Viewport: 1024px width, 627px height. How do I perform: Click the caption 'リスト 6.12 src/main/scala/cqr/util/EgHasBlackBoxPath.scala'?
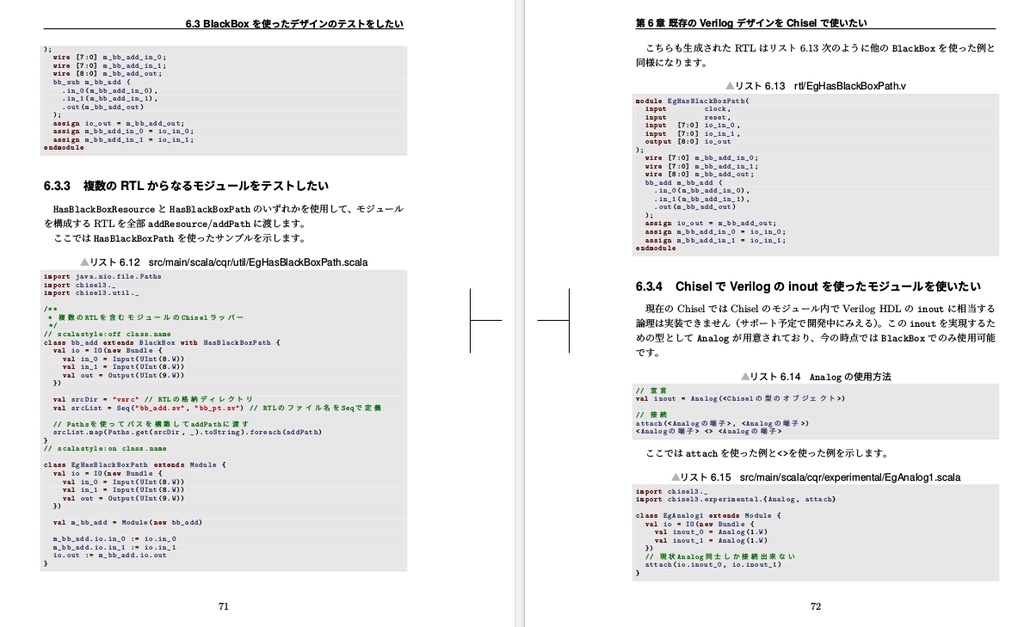coord(224,262)
